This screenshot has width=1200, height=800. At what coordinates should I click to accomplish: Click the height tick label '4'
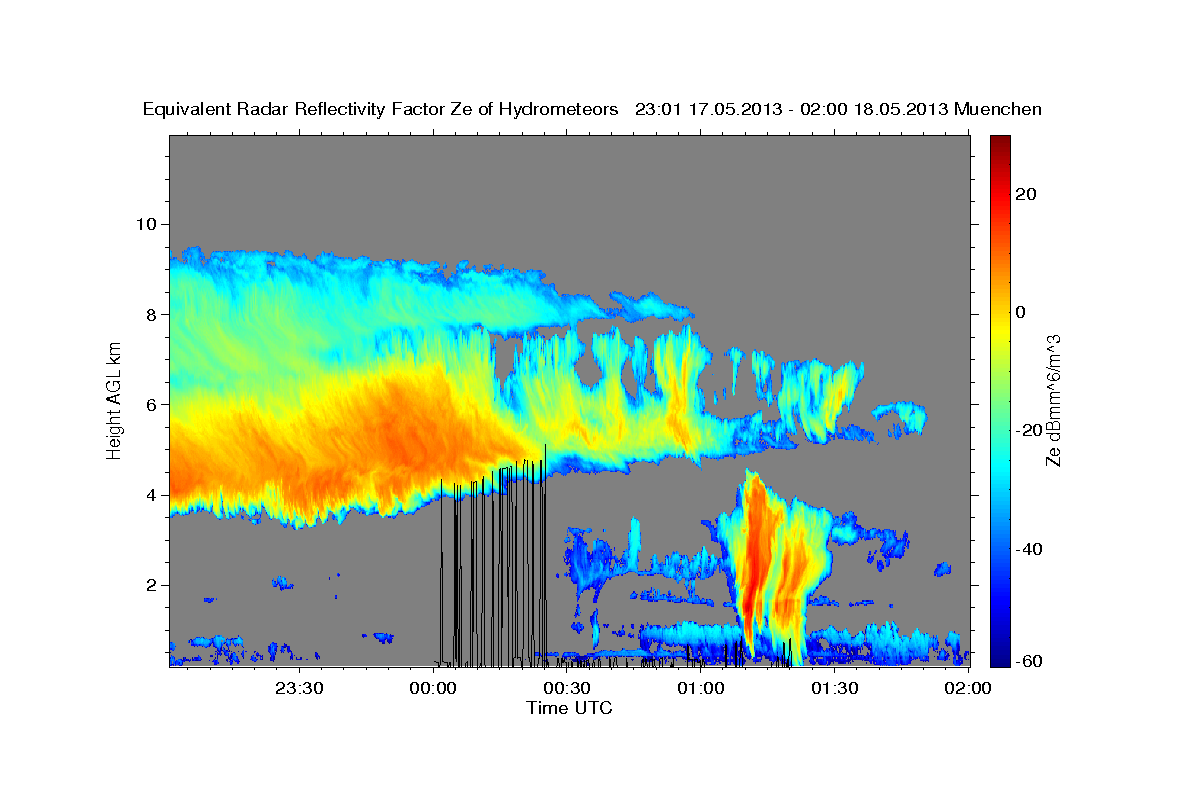pos(153,495)
